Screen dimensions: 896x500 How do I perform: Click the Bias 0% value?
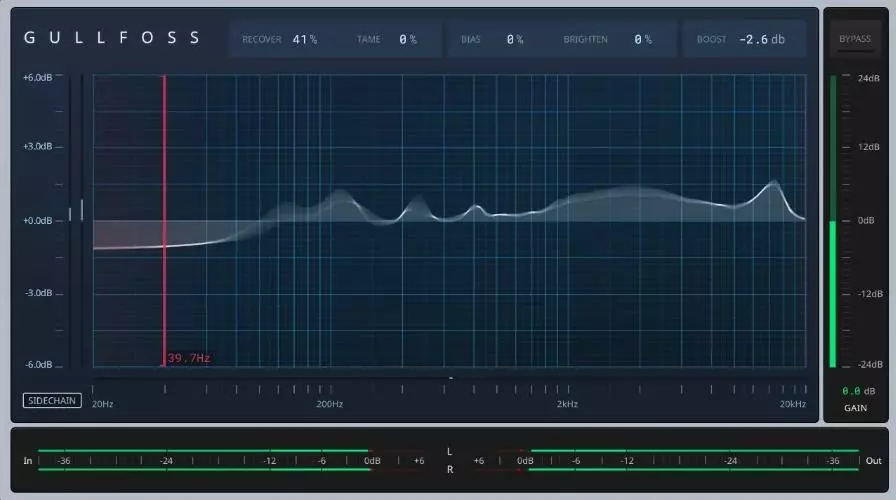[515, 39]
